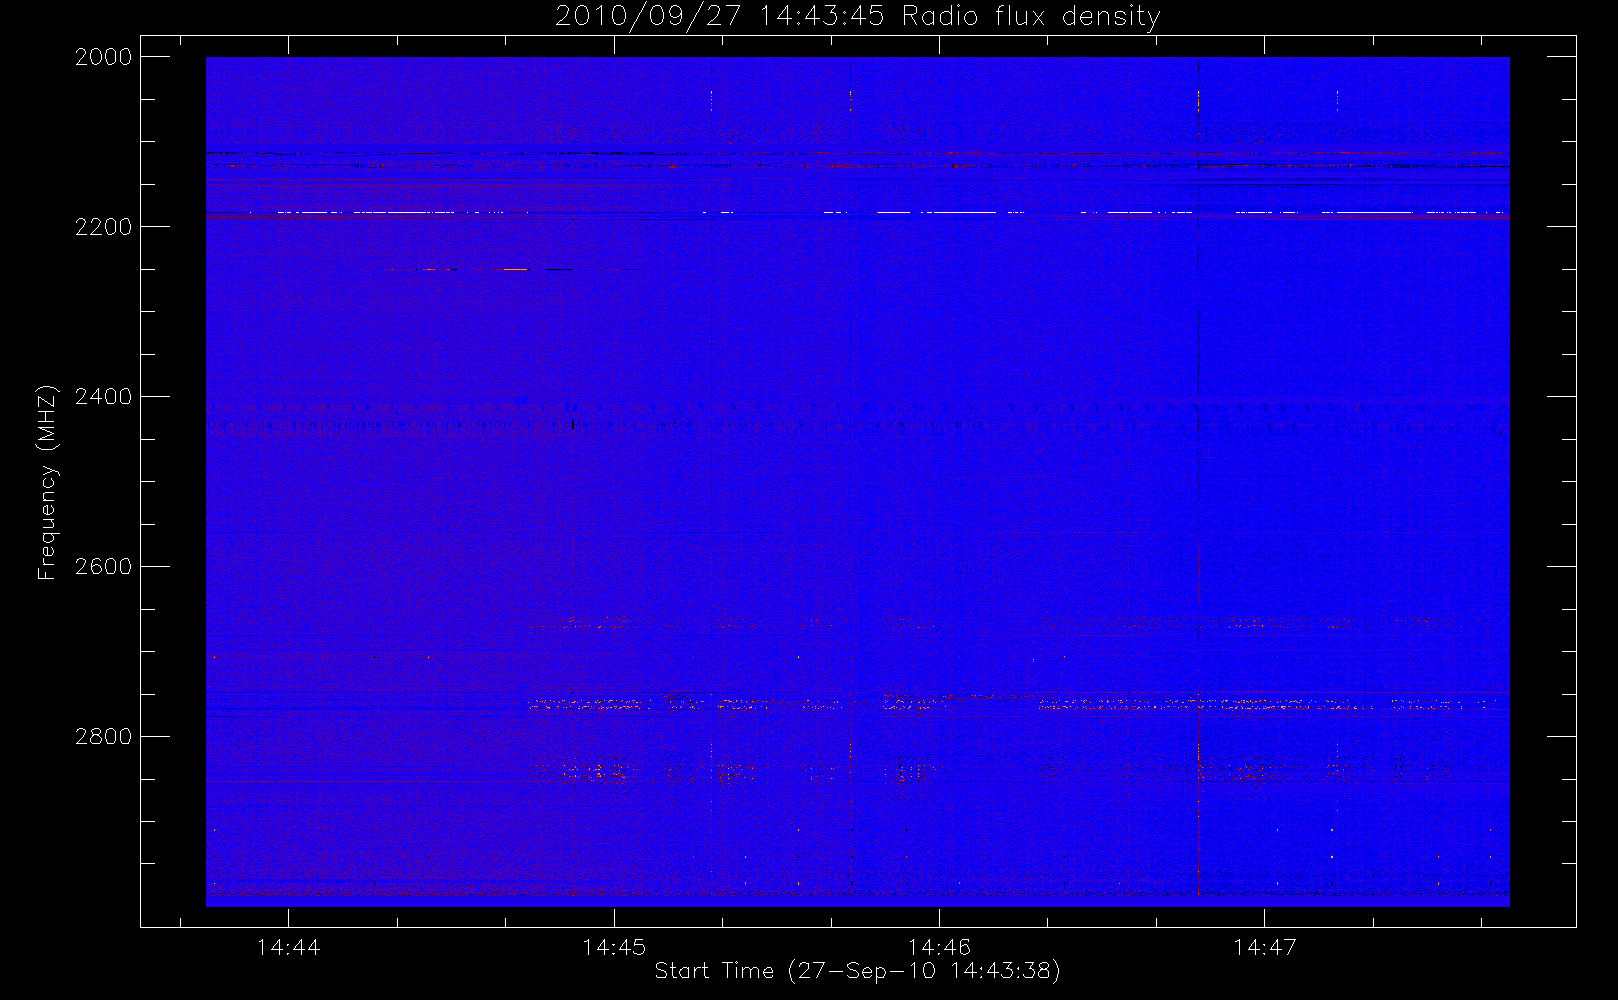Select the 2600 frequency tick label
This screenshot has width=1618, height=1000.
pyautogui.click(x=104, y=567)
